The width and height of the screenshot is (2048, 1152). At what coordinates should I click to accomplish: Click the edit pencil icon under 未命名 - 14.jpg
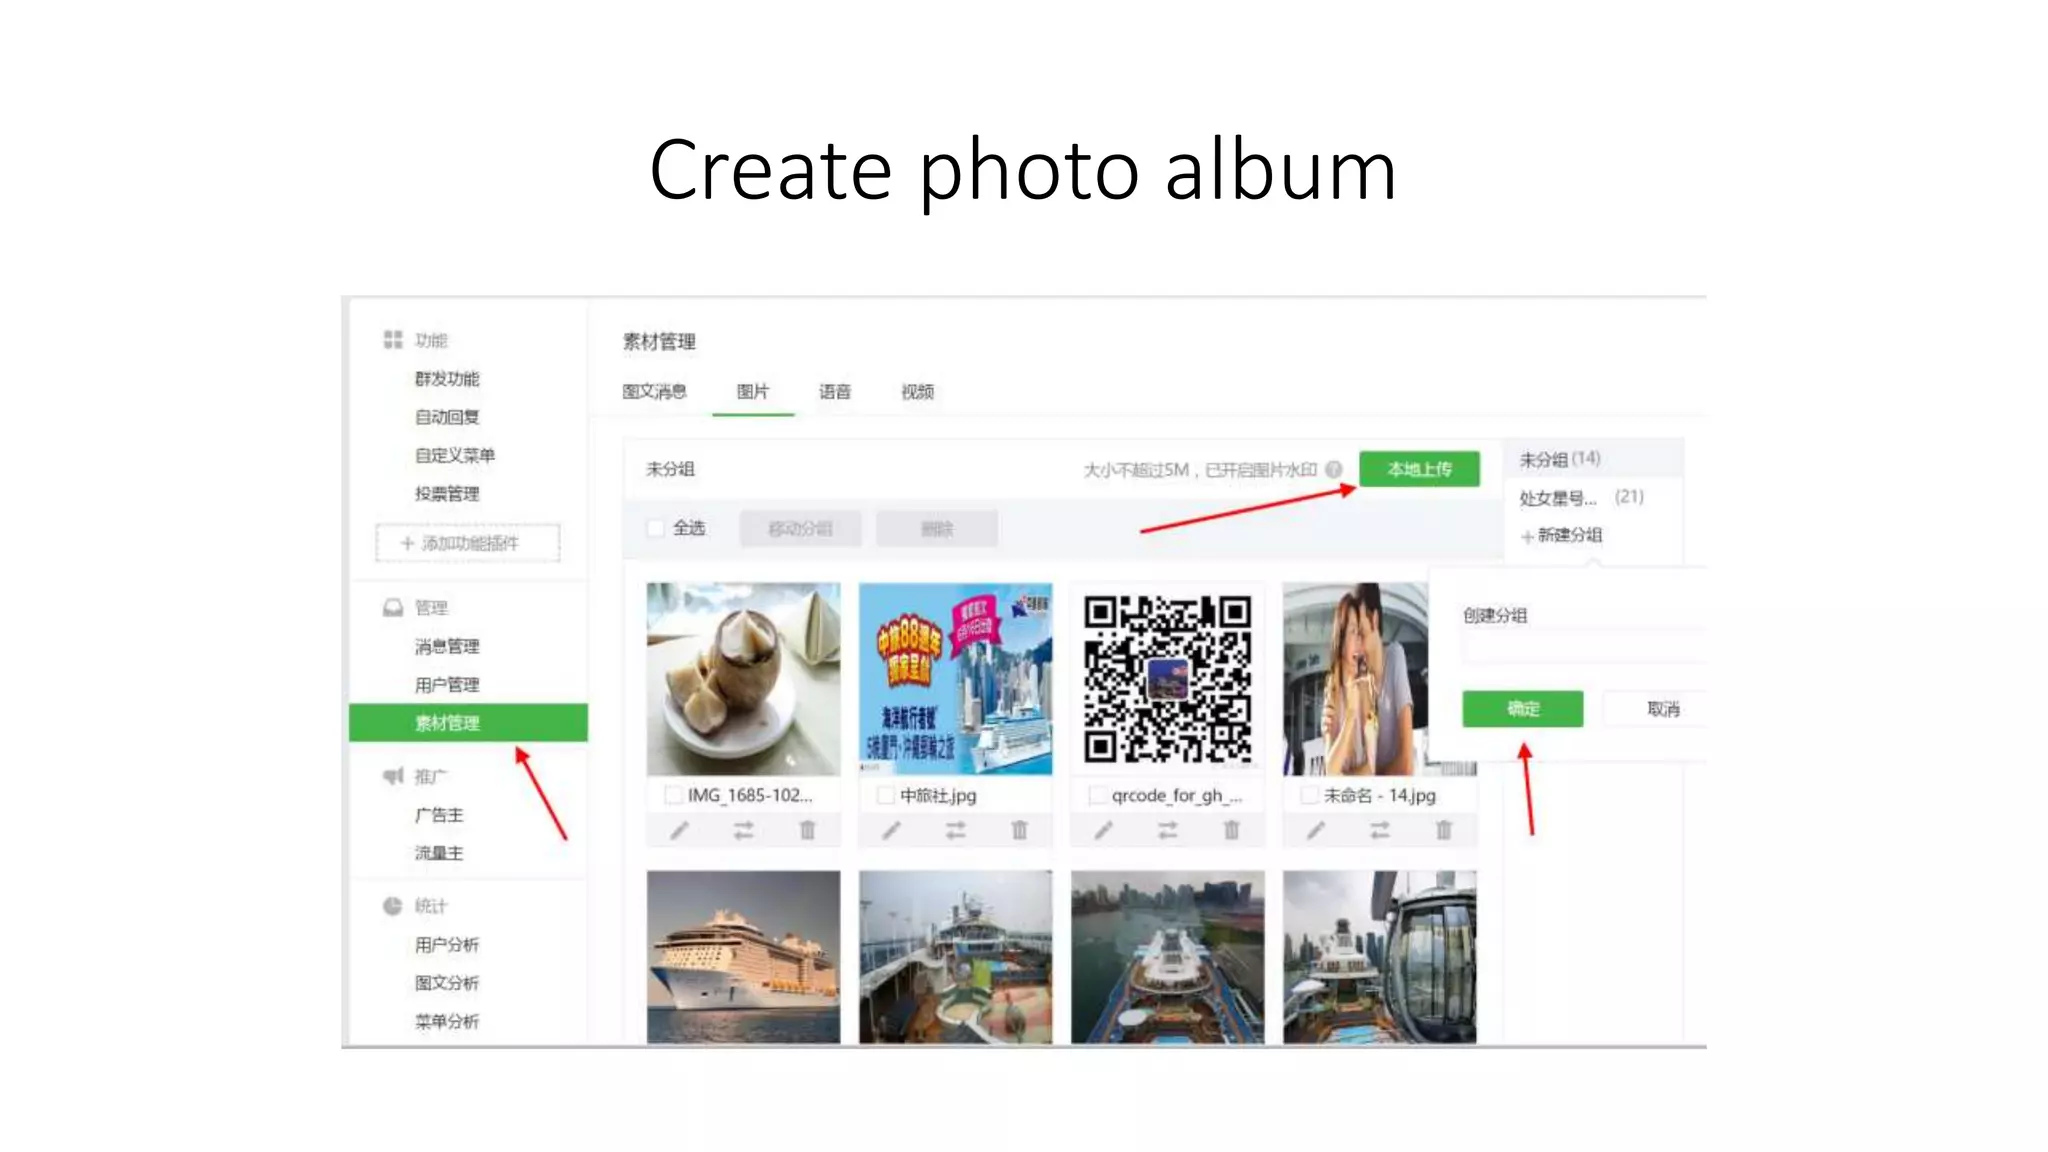1316,831
